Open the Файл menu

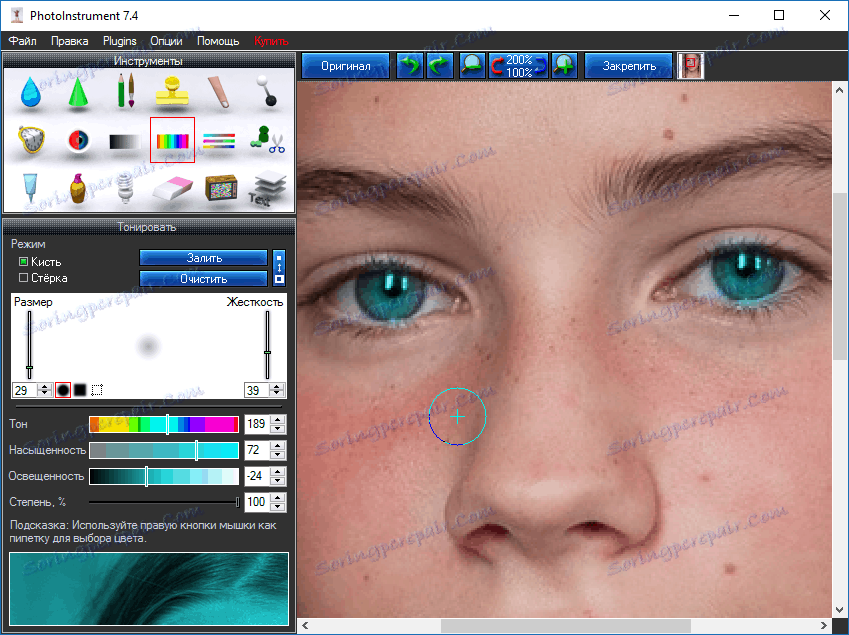[x=22, y=41]
